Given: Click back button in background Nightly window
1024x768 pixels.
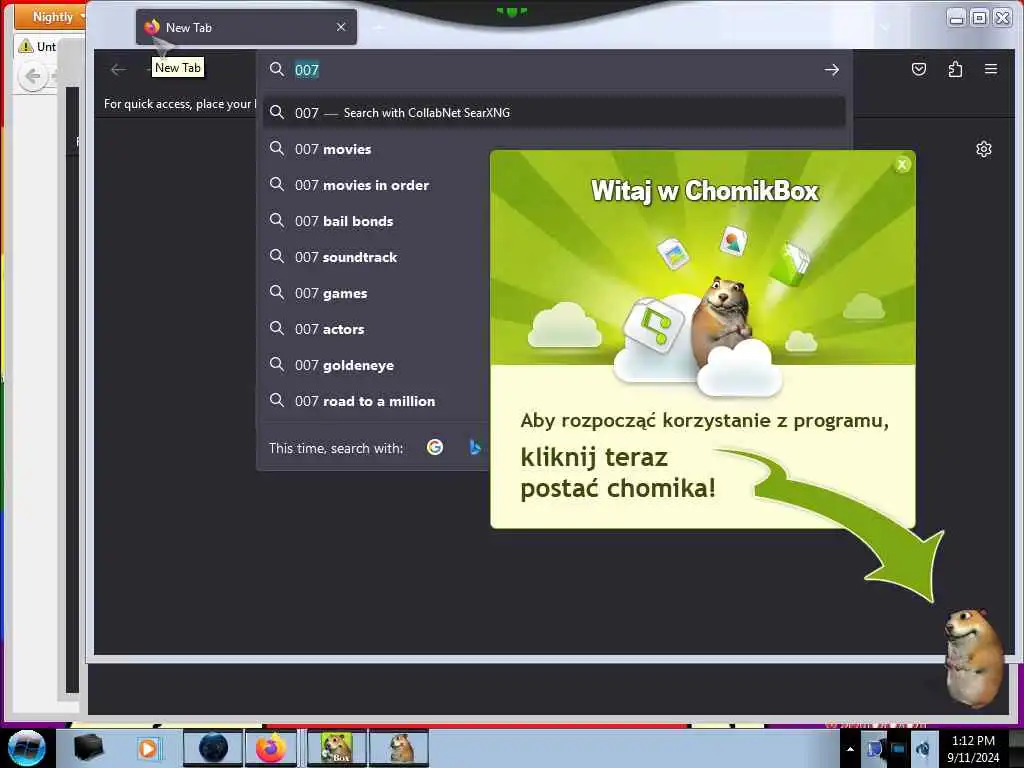Looking at the screenshot, I should 33,77.
